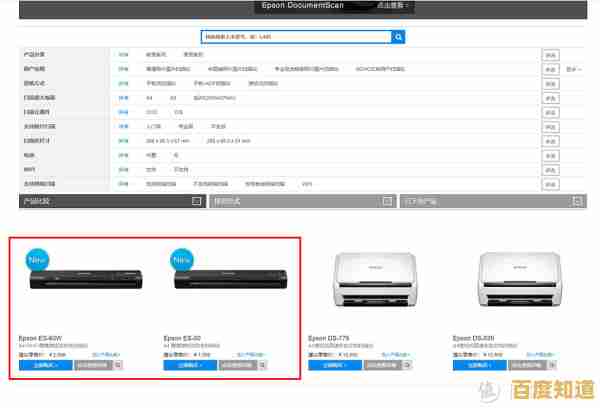
Task: Click the blue search magnifier button
Action: [399, 37]
